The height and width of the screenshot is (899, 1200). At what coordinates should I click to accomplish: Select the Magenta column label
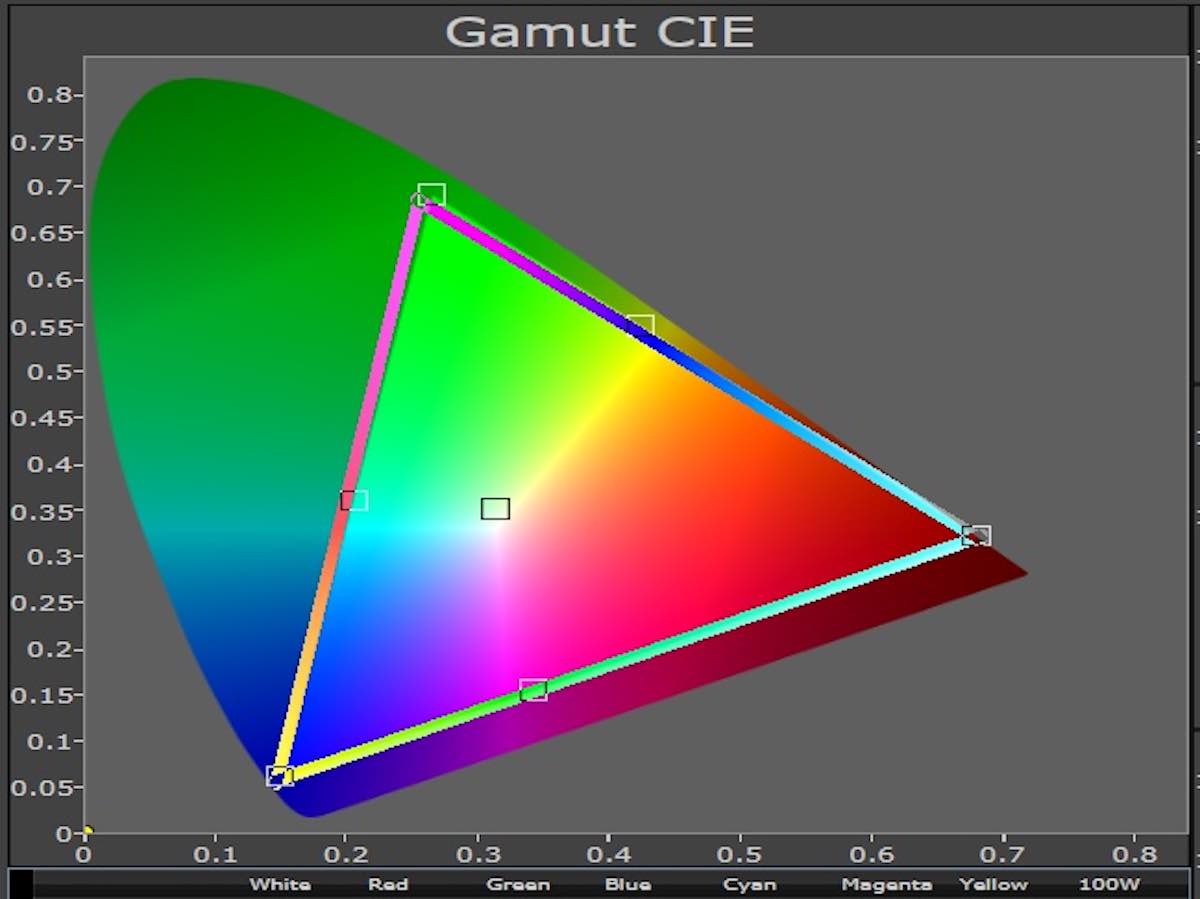point(887,885)
